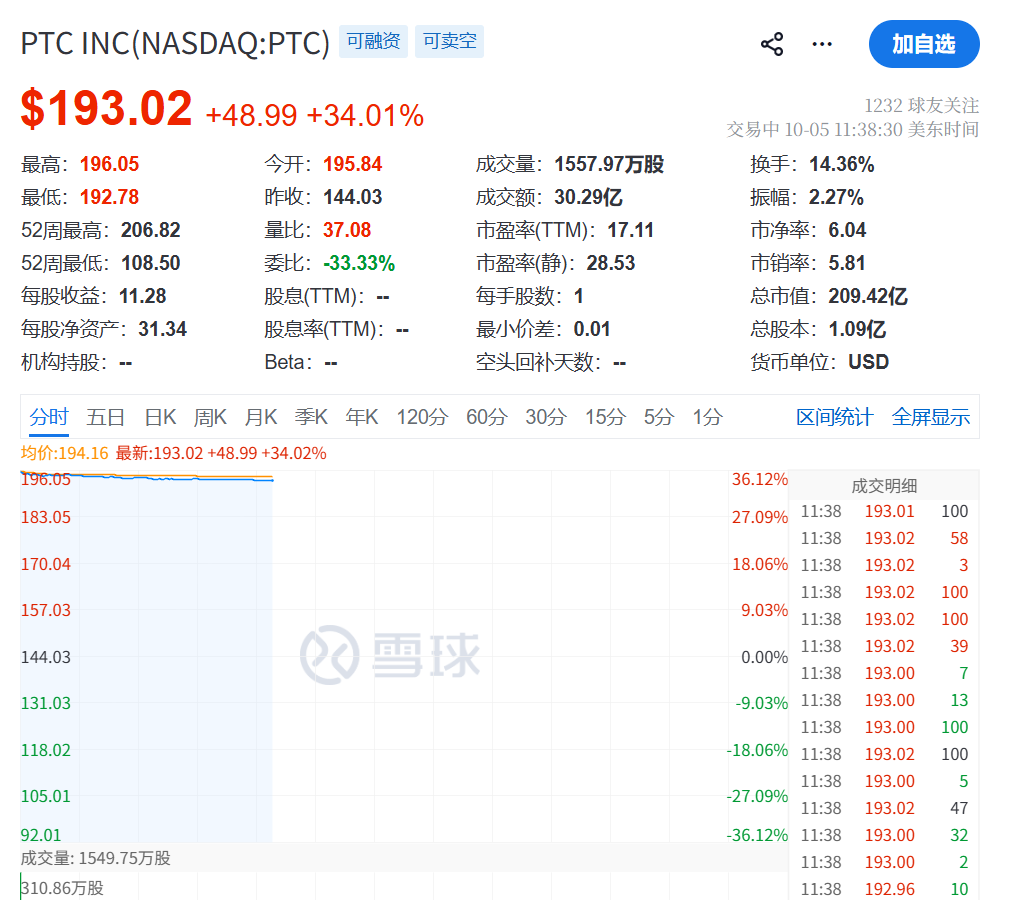Click the 均价:194.16 label above chart
Viewport: 1014px width, 900px height.
click(x=65, y=453)
